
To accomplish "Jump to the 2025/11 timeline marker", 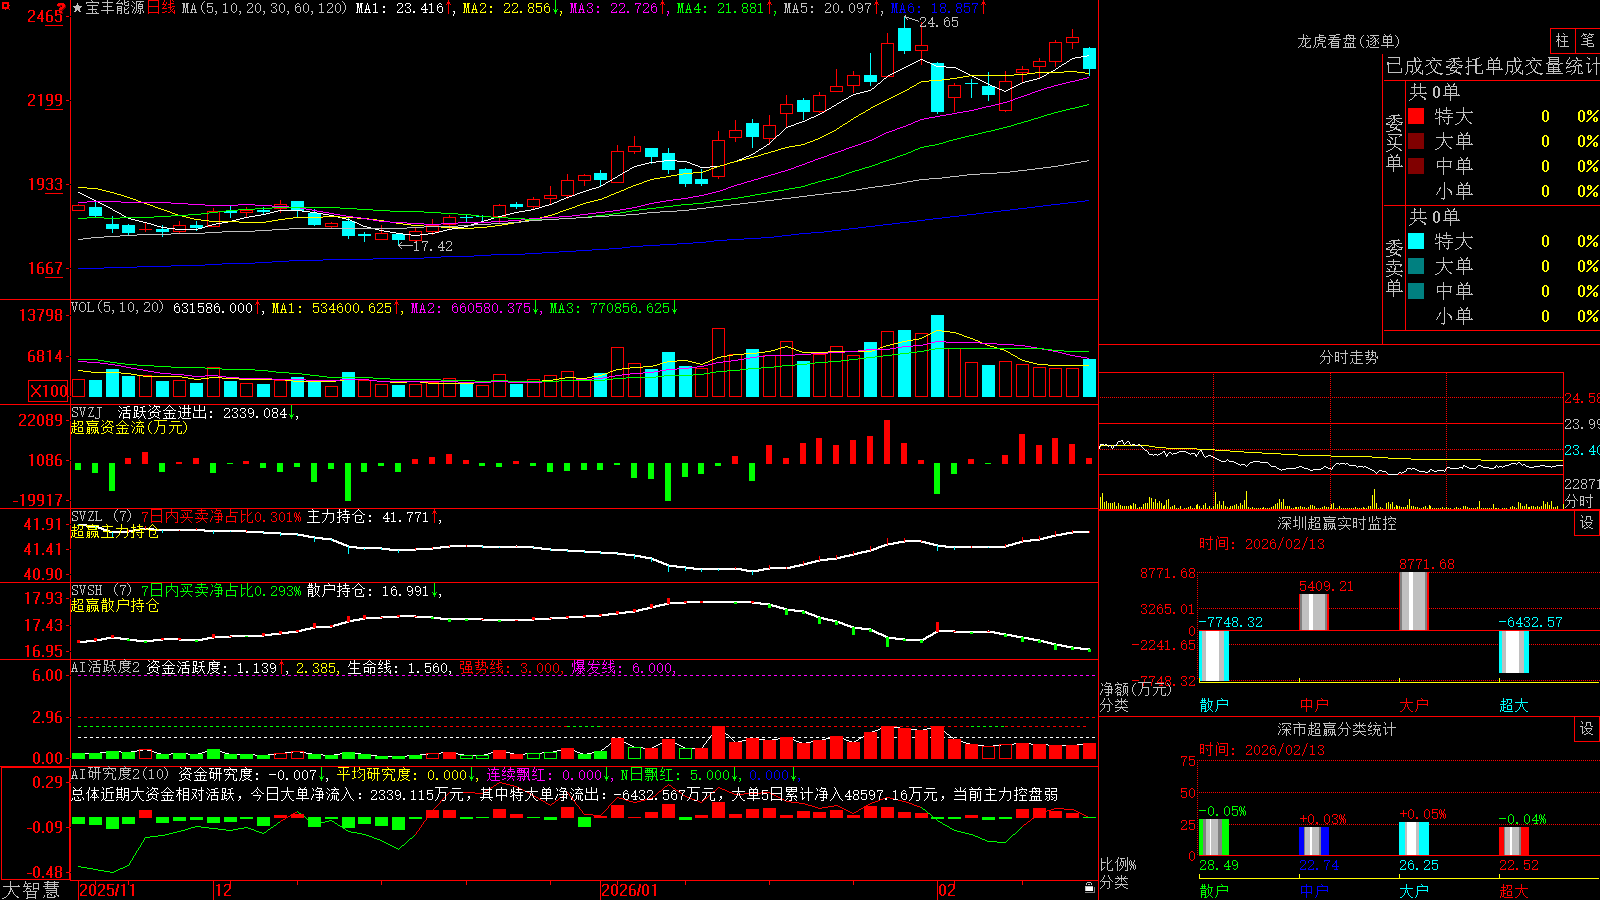I will tap(107, 890).
